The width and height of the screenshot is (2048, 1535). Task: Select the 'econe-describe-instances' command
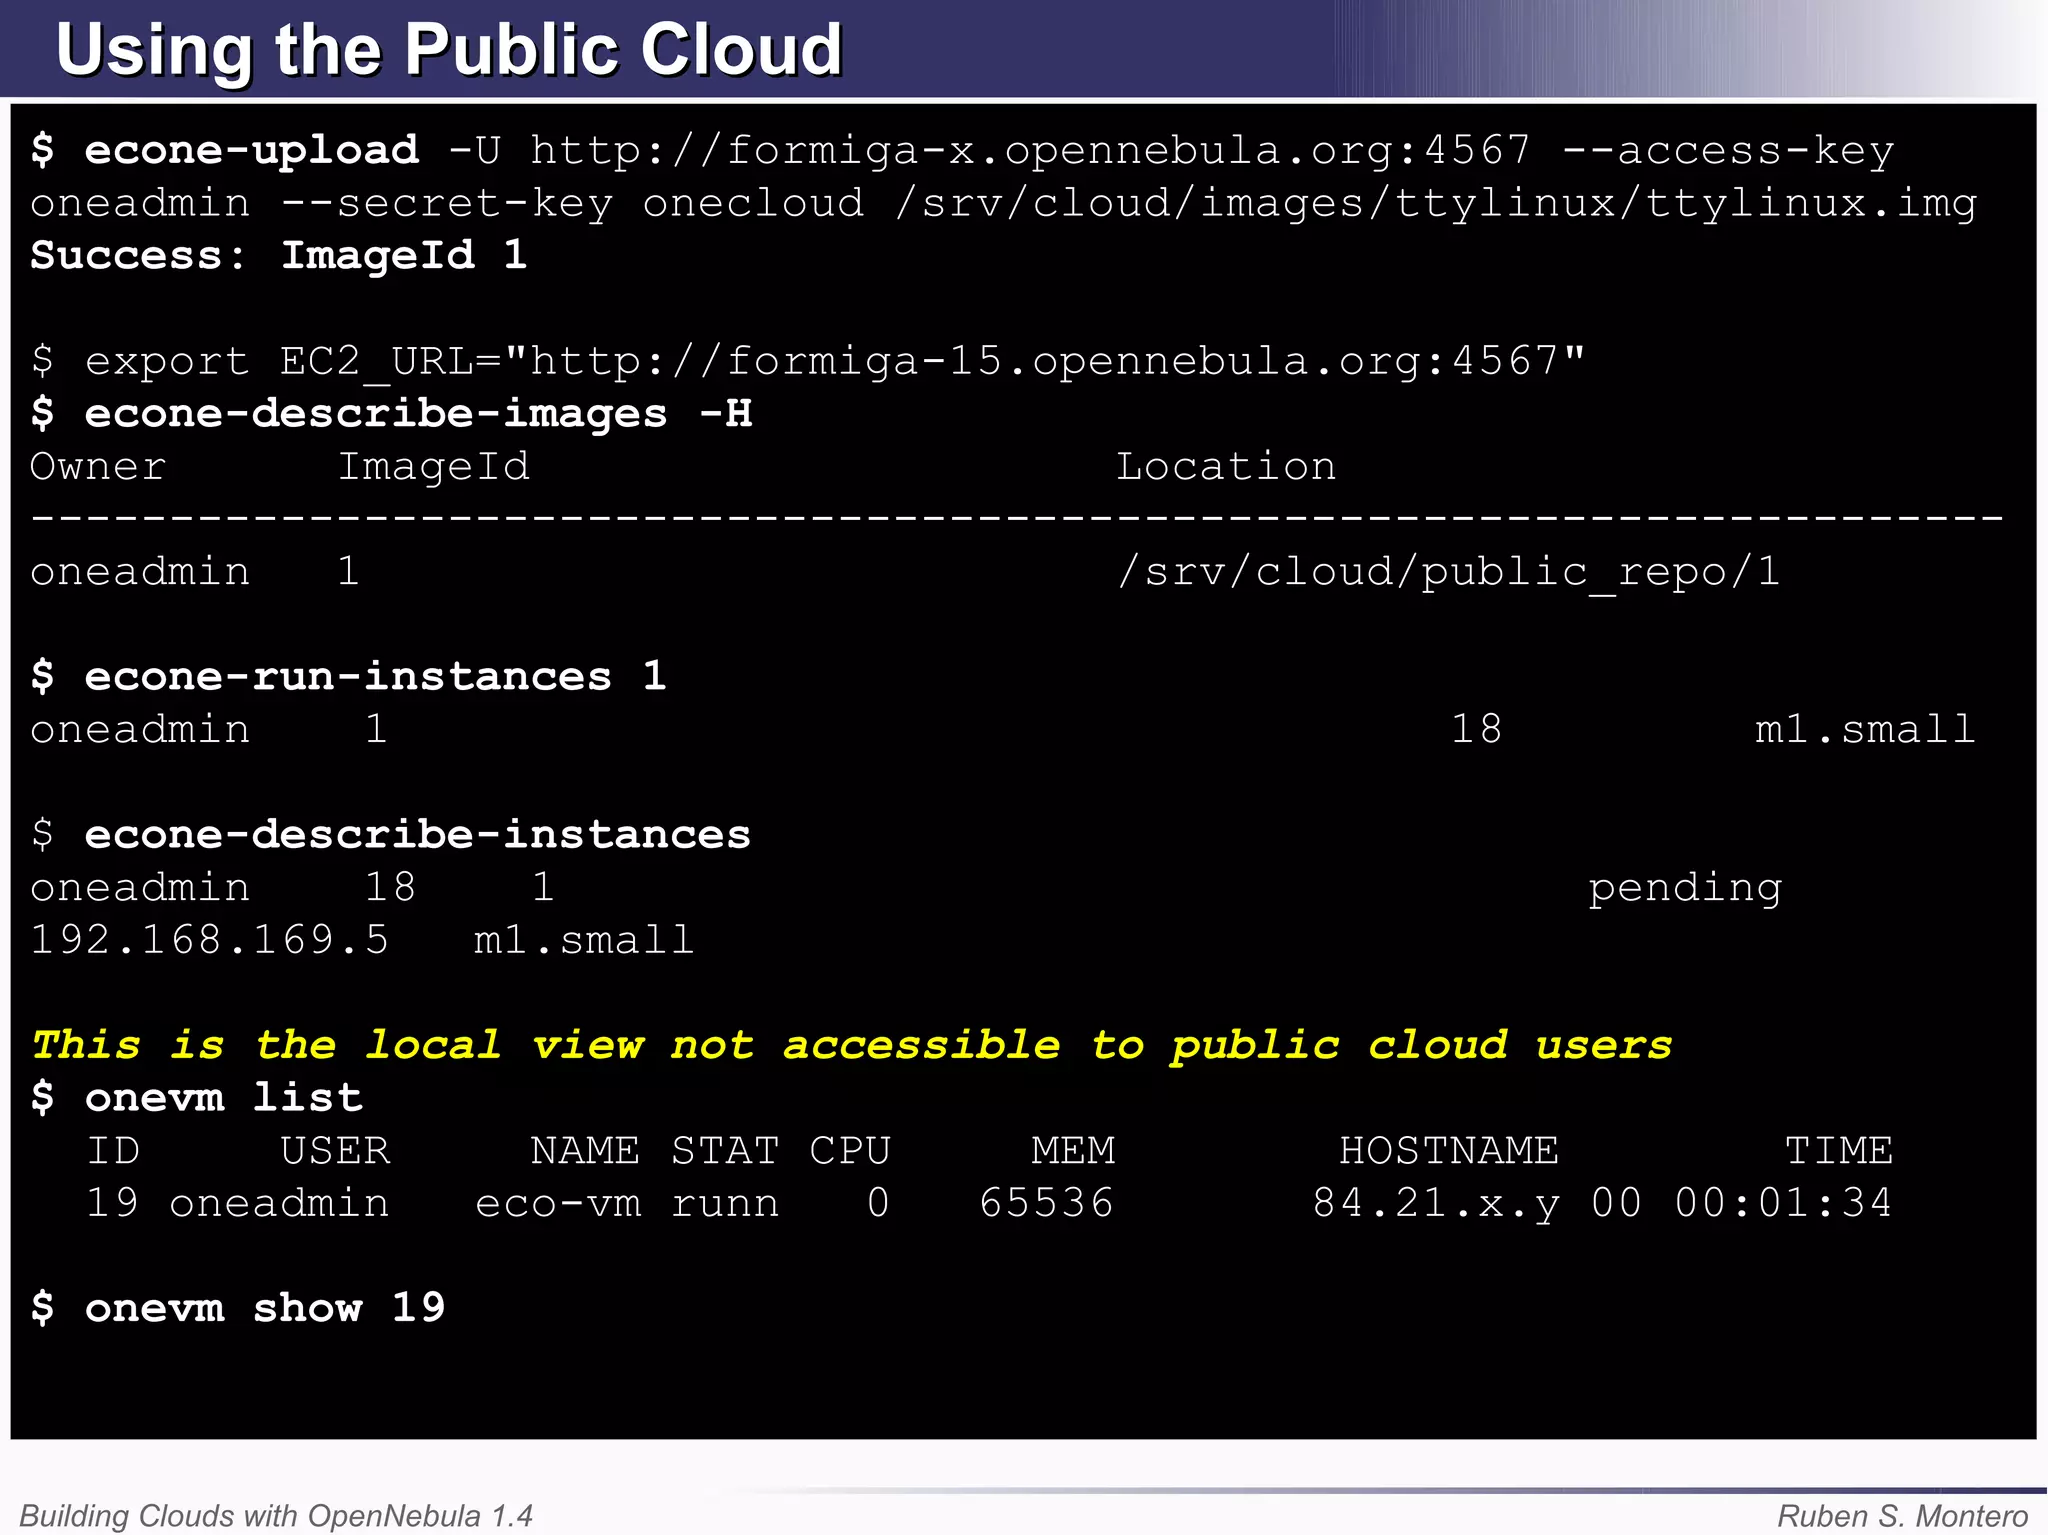click(417, 834)
